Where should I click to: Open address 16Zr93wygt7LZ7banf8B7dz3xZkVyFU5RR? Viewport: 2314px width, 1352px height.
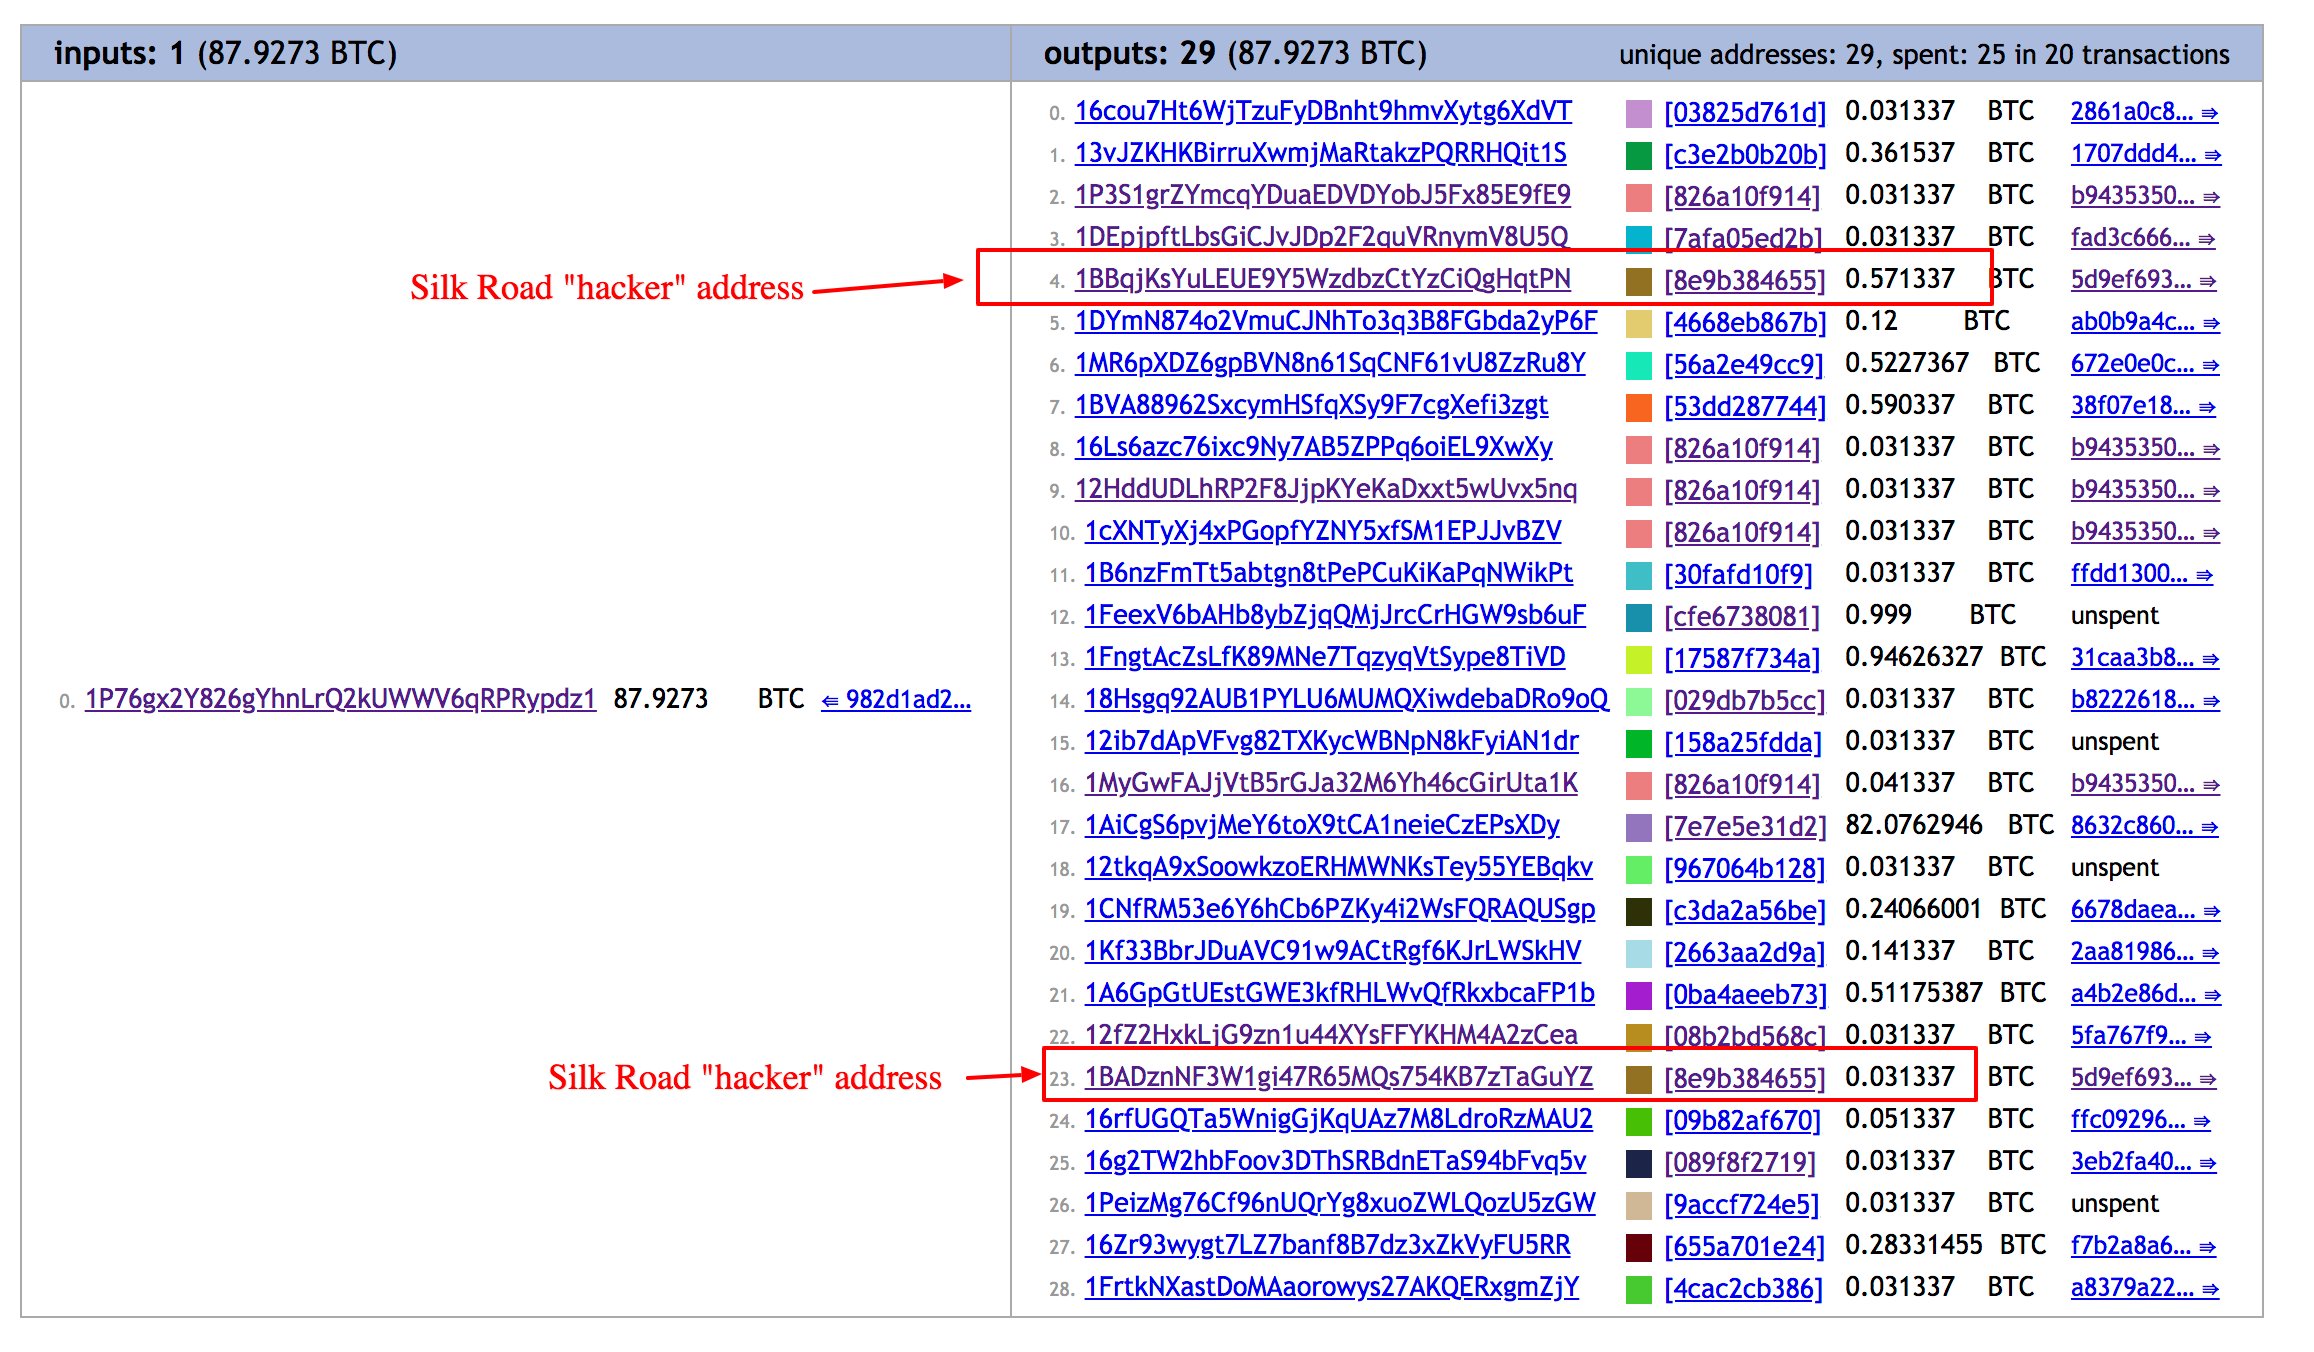point(1328,1244)
